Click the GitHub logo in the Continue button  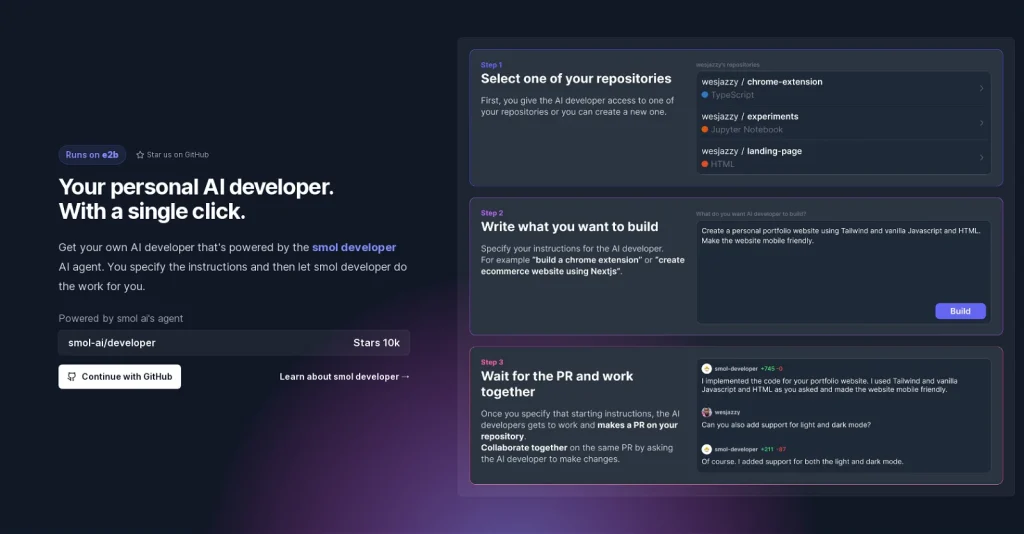[71, 377]
